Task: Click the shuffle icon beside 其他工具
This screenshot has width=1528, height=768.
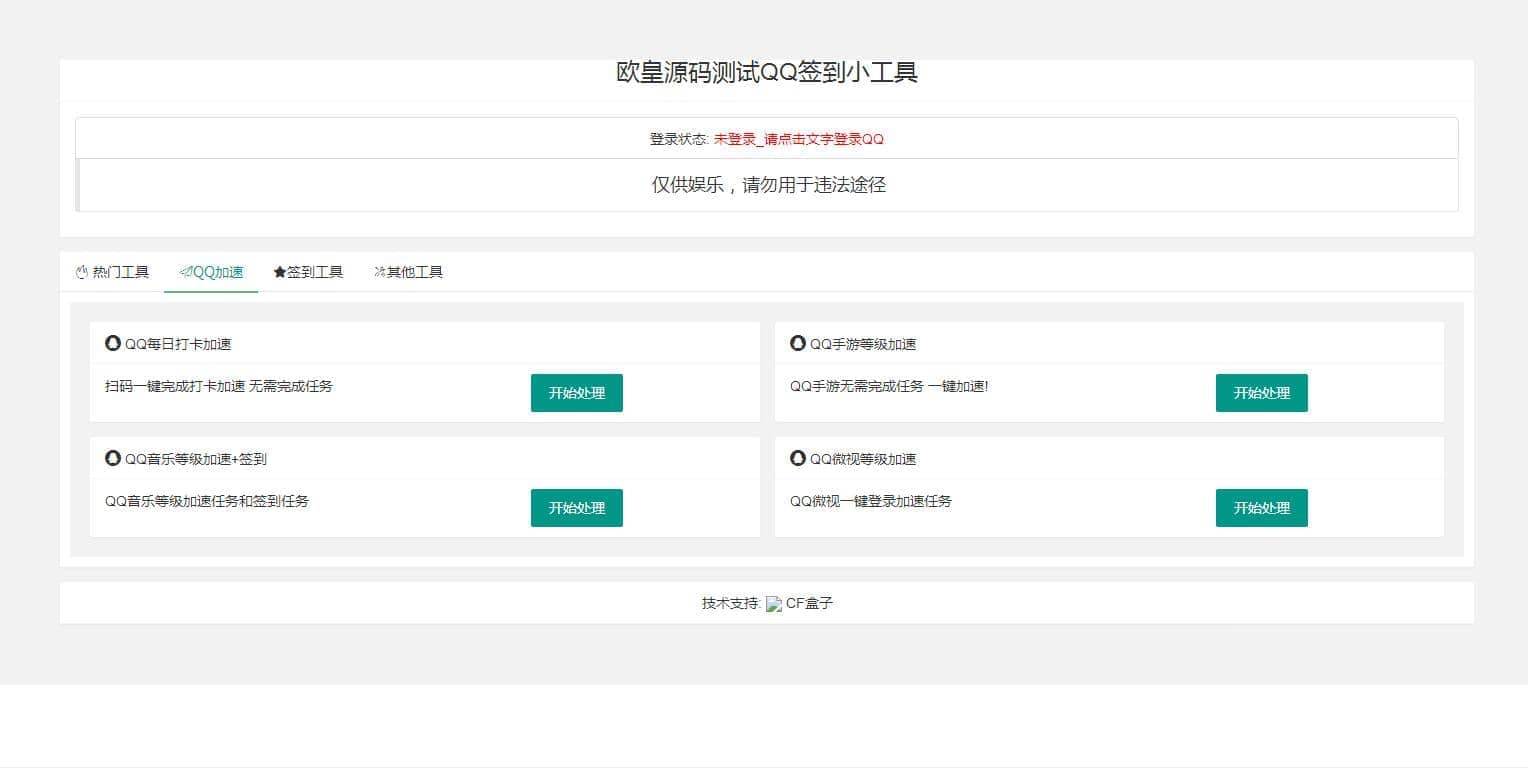Action: [x=379, y=272]
